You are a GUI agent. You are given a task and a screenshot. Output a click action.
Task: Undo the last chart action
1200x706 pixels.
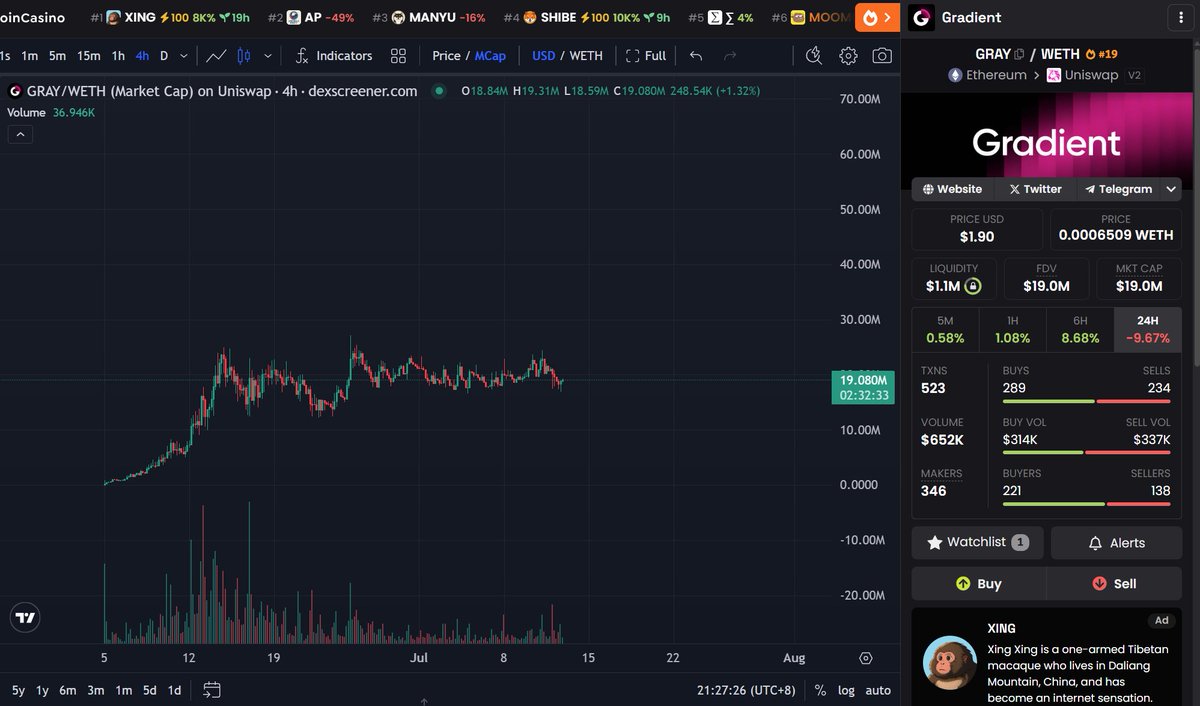point(696,56)
